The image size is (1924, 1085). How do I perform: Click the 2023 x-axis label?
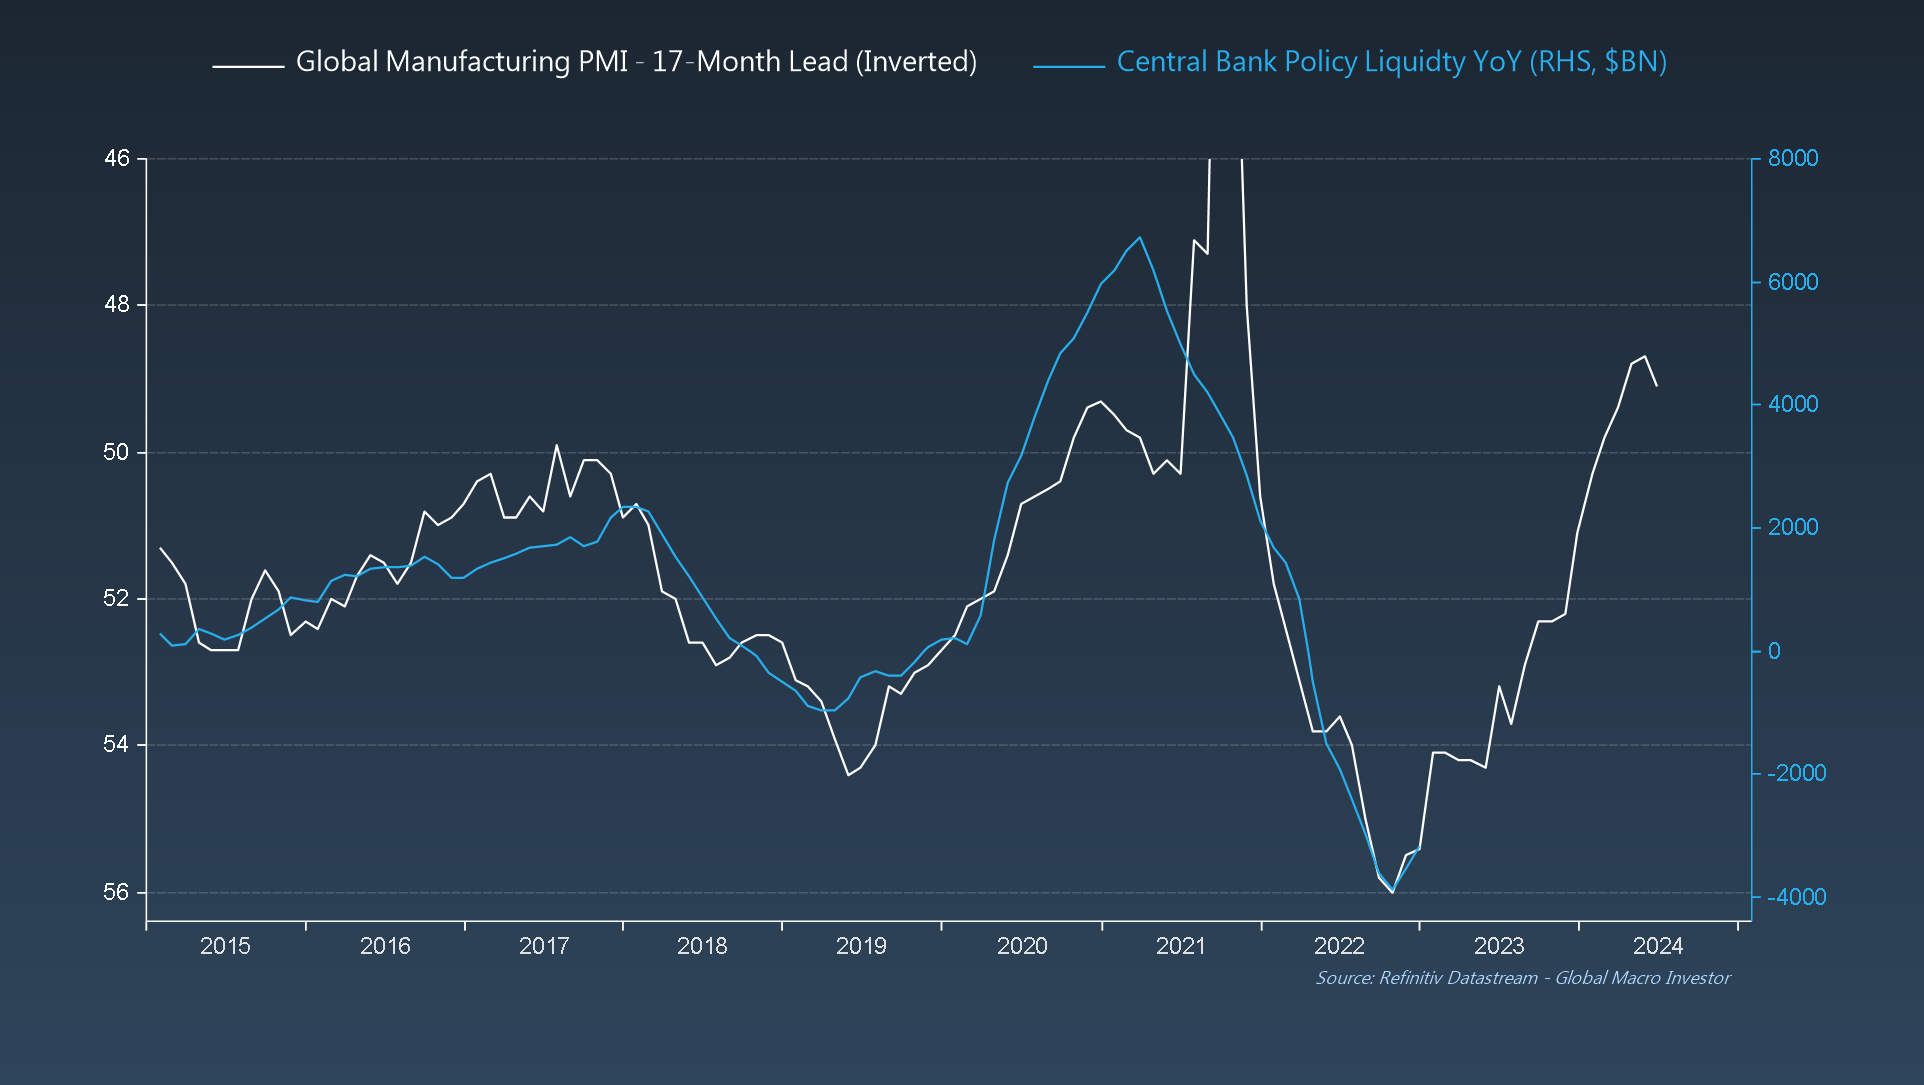tap(1499, 946)
